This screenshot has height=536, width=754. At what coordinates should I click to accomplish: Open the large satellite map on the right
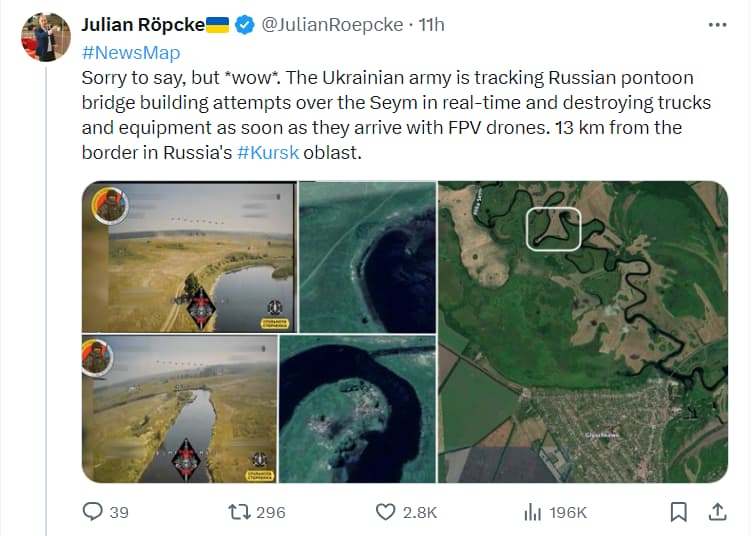[x=583, y=332]
